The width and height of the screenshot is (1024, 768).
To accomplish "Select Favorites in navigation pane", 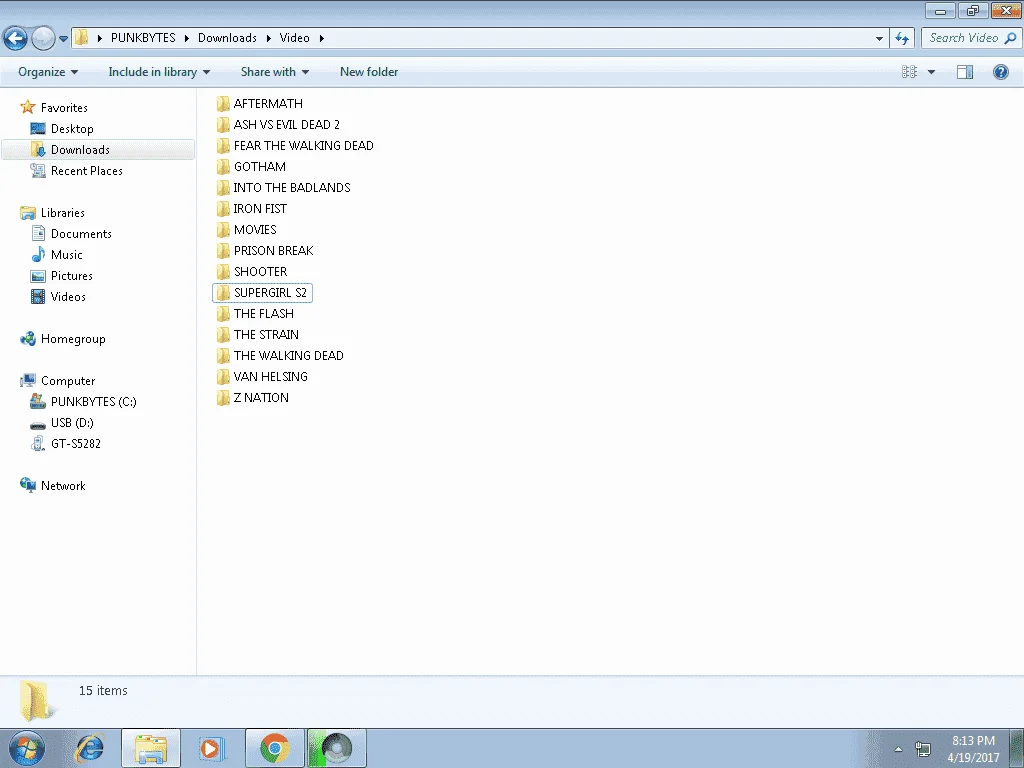I will click(x=64, y=108).
